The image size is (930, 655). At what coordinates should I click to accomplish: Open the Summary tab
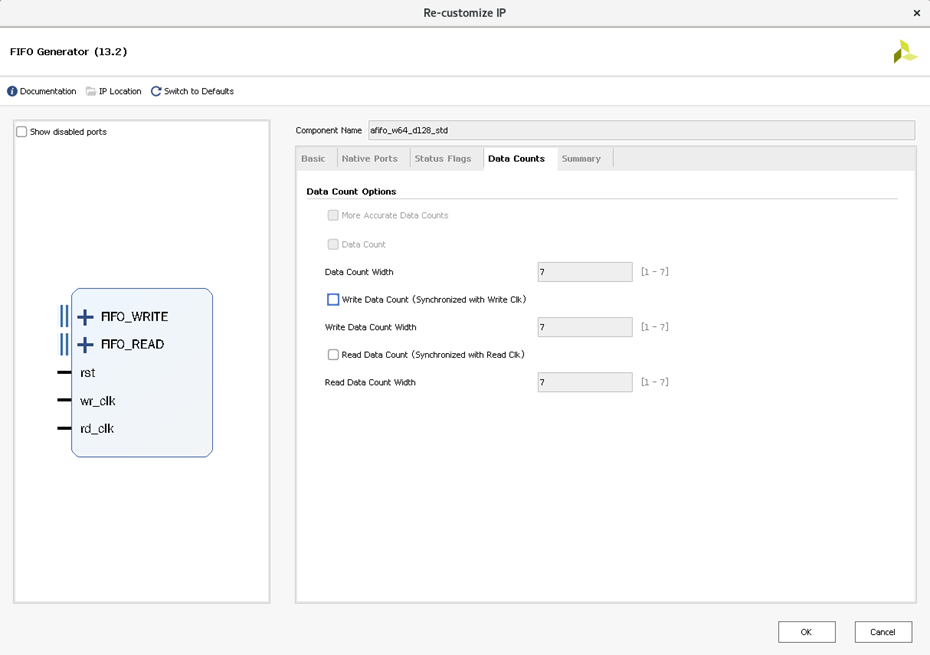point(581,158)
